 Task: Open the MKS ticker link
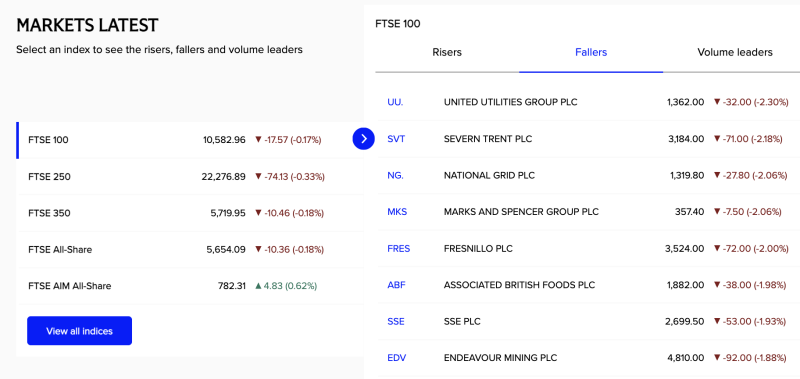pos(397,212)
